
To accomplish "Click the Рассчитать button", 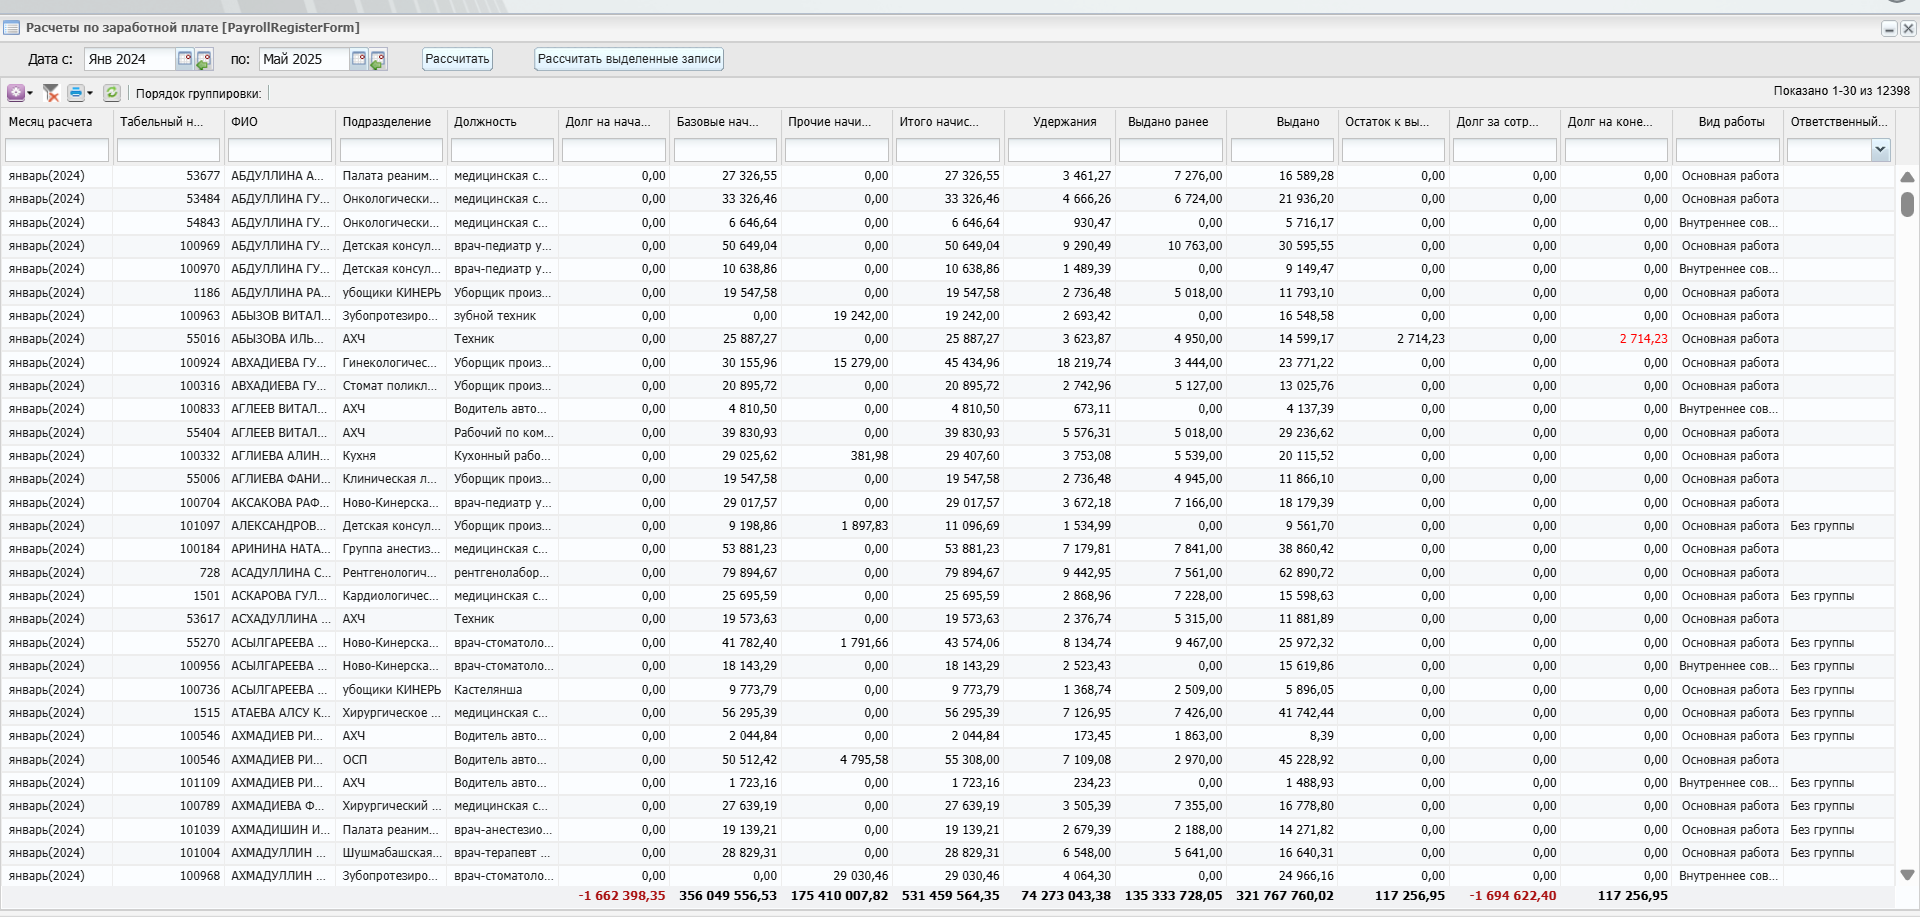I will click(x=457, y=59).
